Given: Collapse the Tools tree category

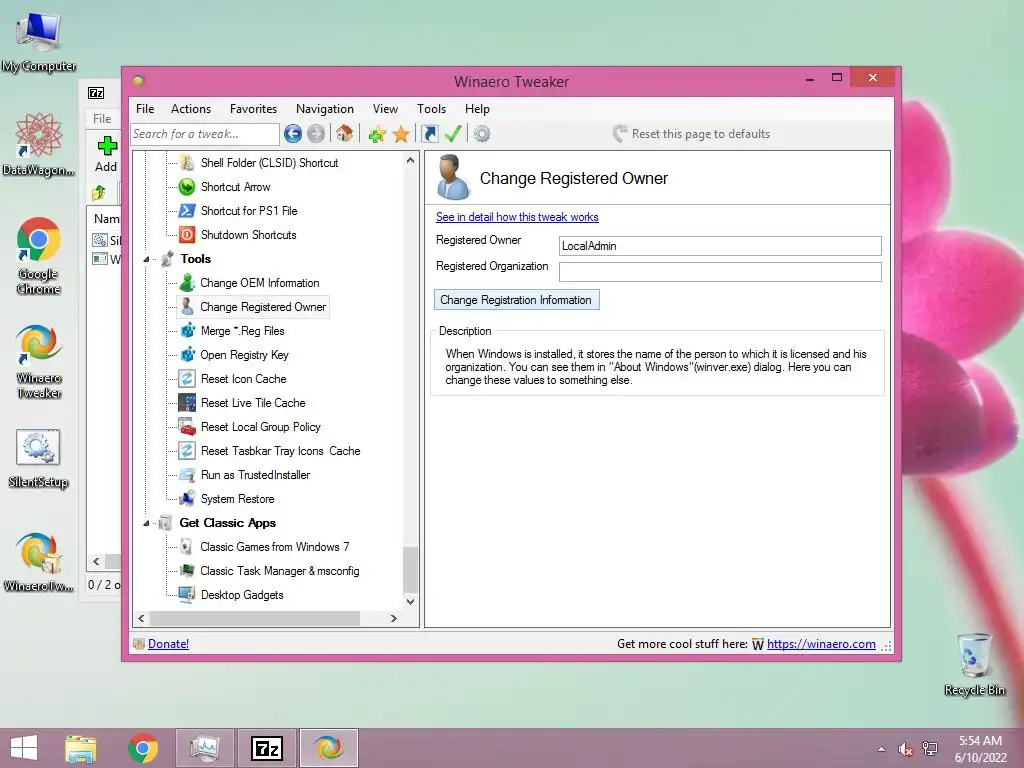Looking at the screenshot, I should tap(147, 259).
